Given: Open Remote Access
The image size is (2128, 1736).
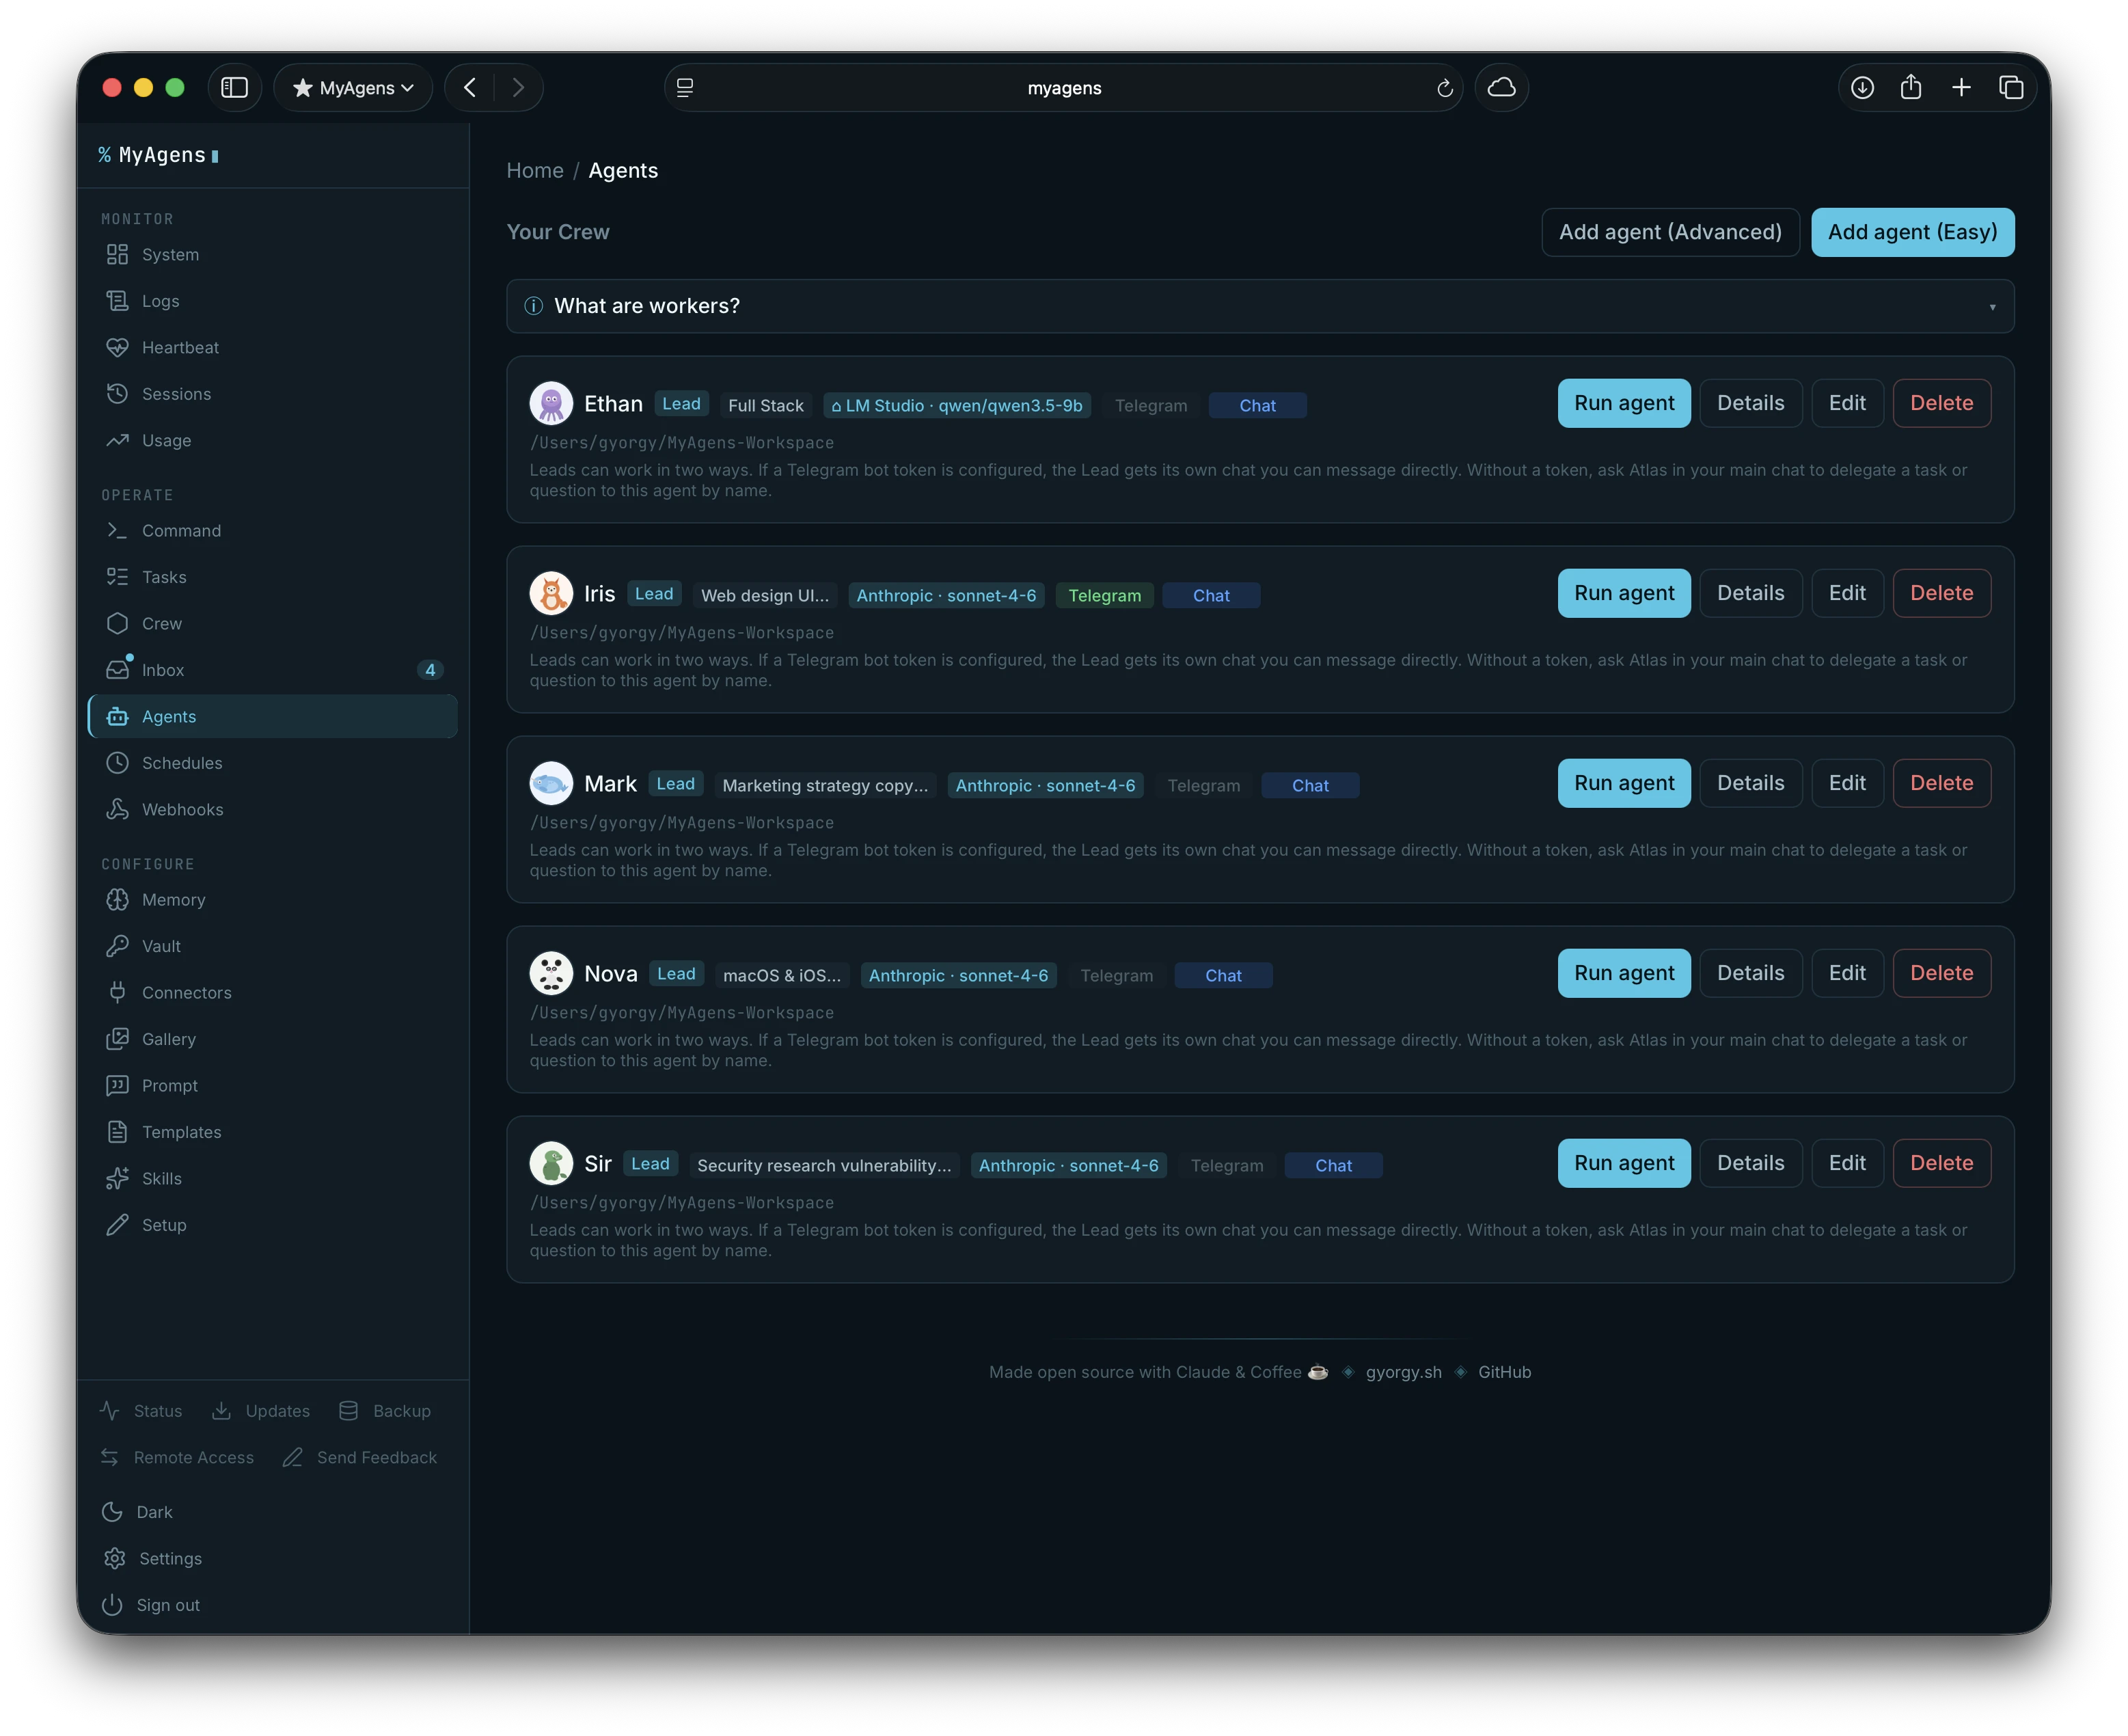Looking at the screenshot, I should point(177,1457).
